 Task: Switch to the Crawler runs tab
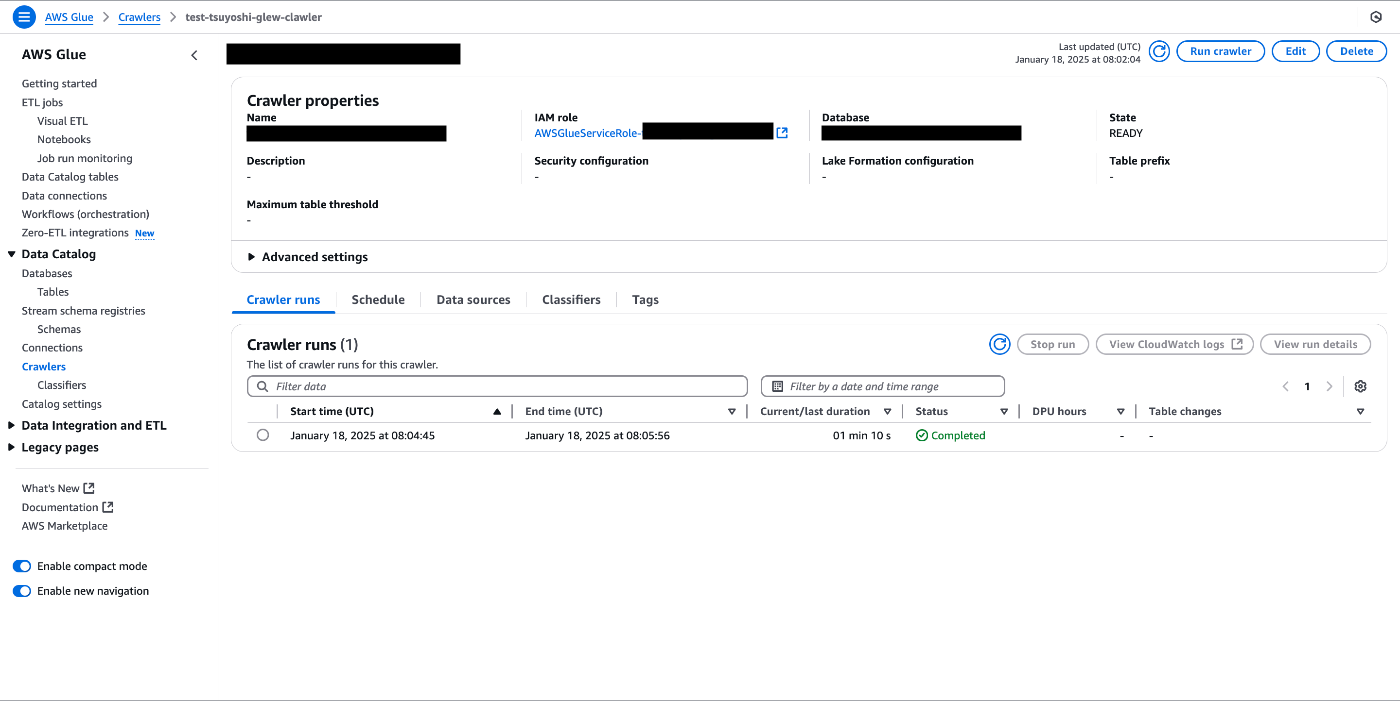click(283, 300)
